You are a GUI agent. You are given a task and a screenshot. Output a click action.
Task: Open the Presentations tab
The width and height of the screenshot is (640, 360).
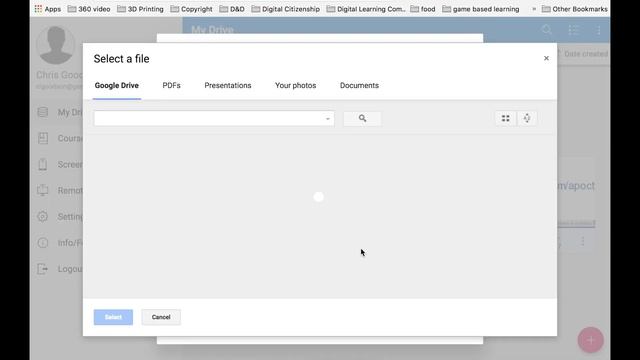click(x=228, y=86)
